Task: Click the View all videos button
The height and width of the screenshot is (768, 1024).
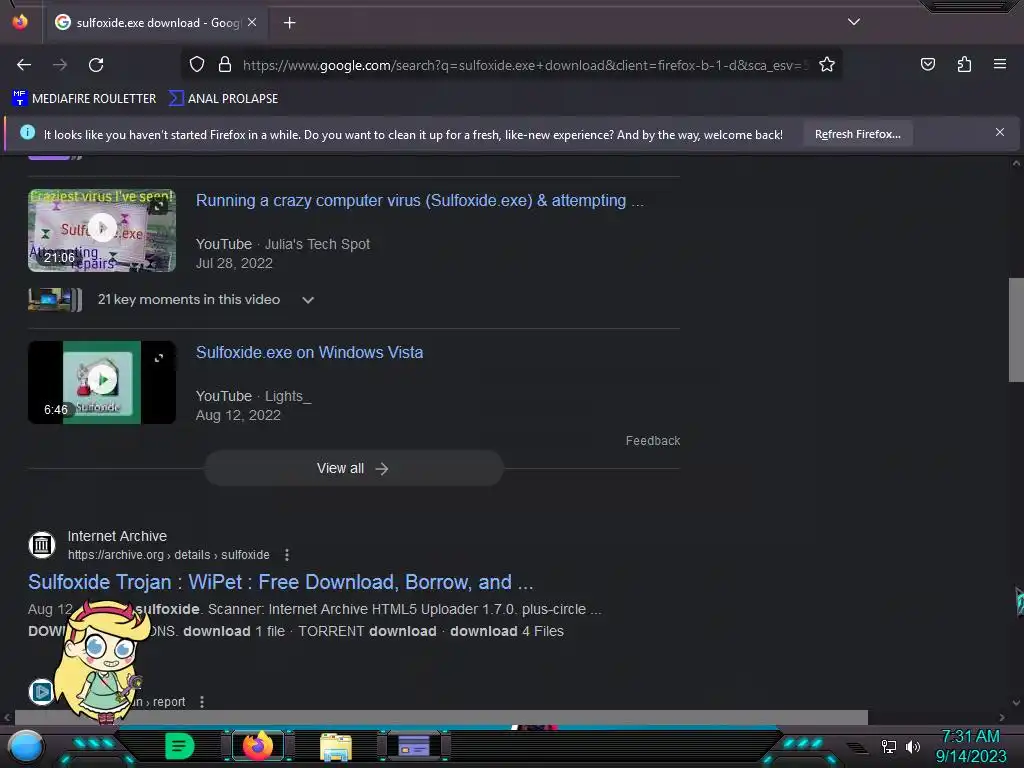Action: pos(353,468)
